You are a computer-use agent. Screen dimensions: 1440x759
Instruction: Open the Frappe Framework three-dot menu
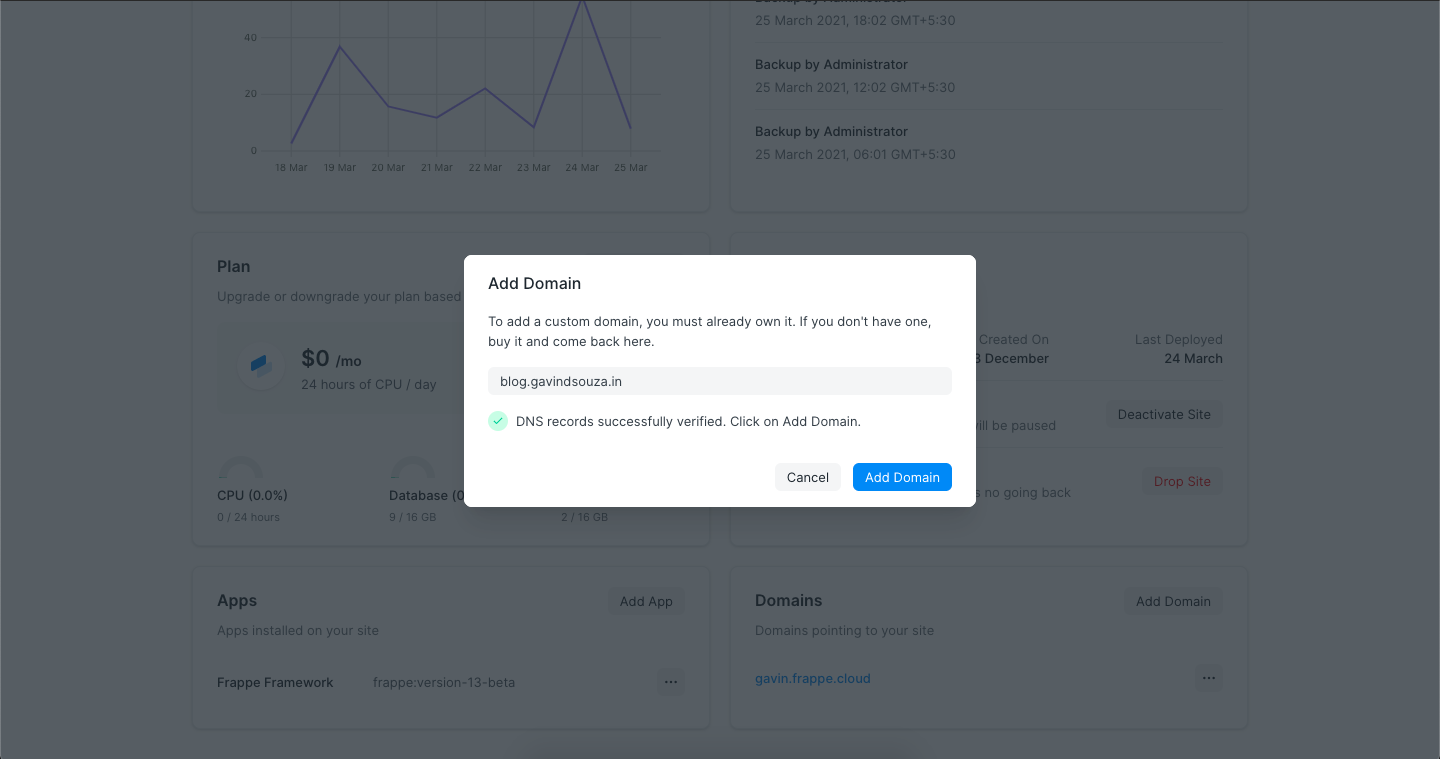(x=670, y=682)
